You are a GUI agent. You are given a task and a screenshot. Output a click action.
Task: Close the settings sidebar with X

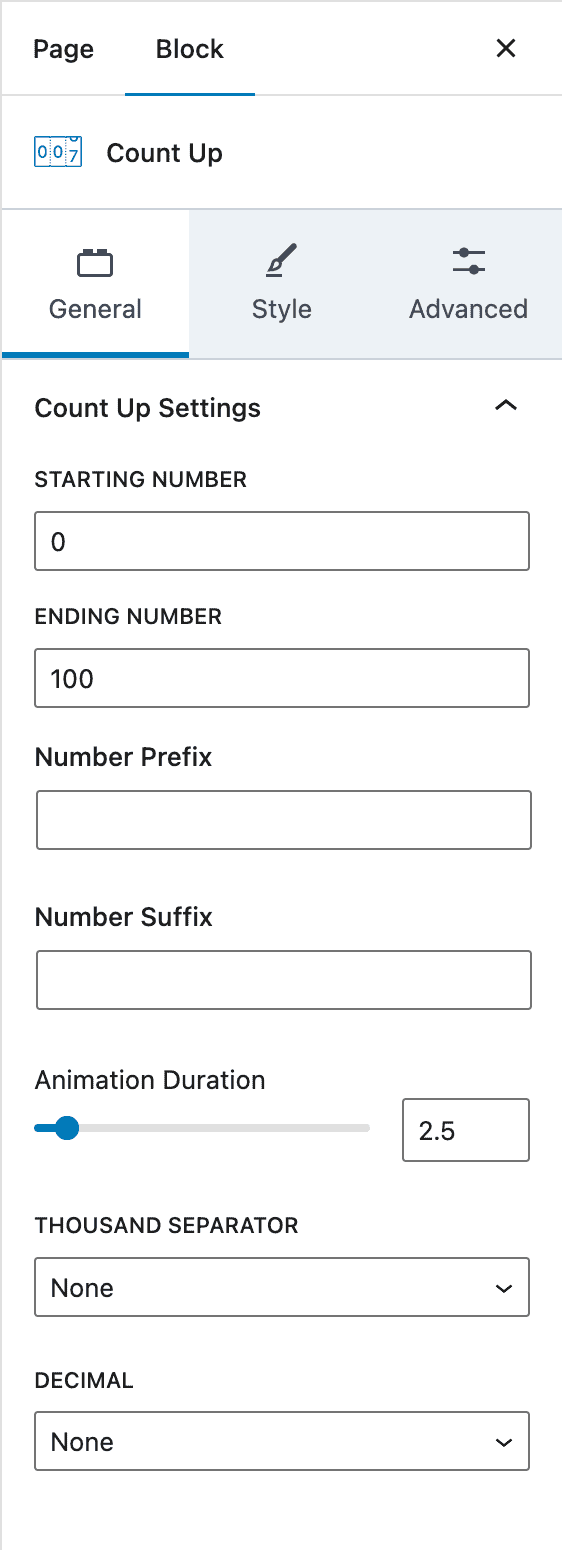[x=506, y=48]
